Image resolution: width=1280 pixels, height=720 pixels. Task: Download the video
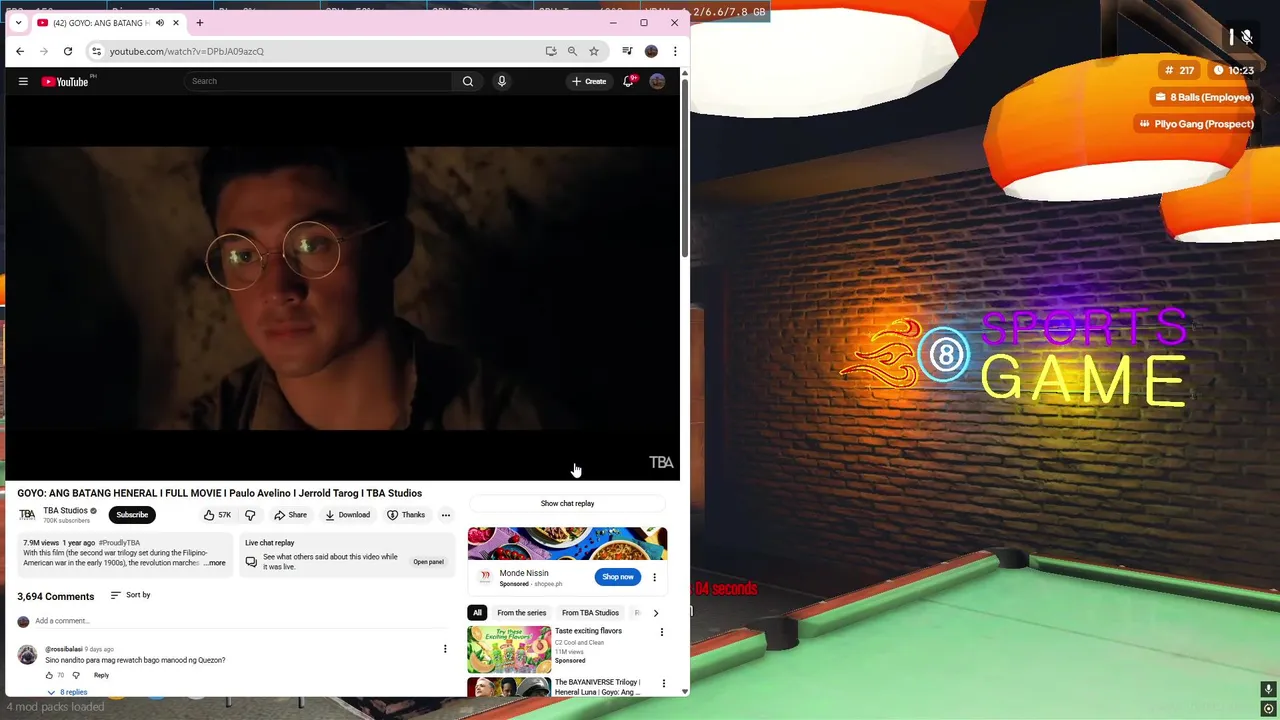[348, 515]
